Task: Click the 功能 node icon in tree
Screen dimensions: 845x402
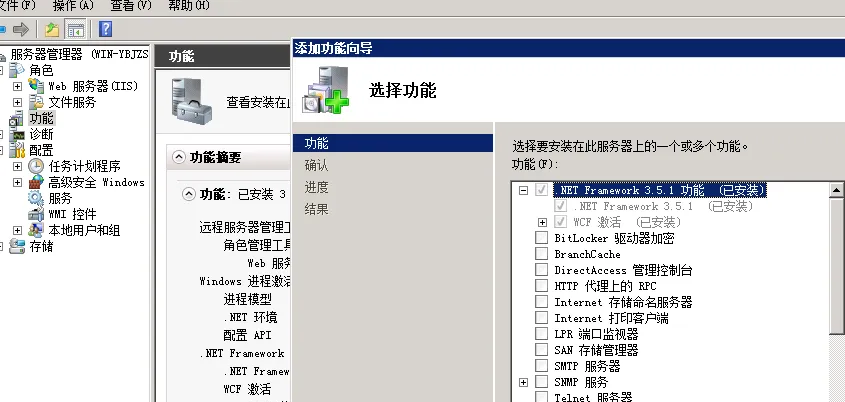Action: pos(17,118)
